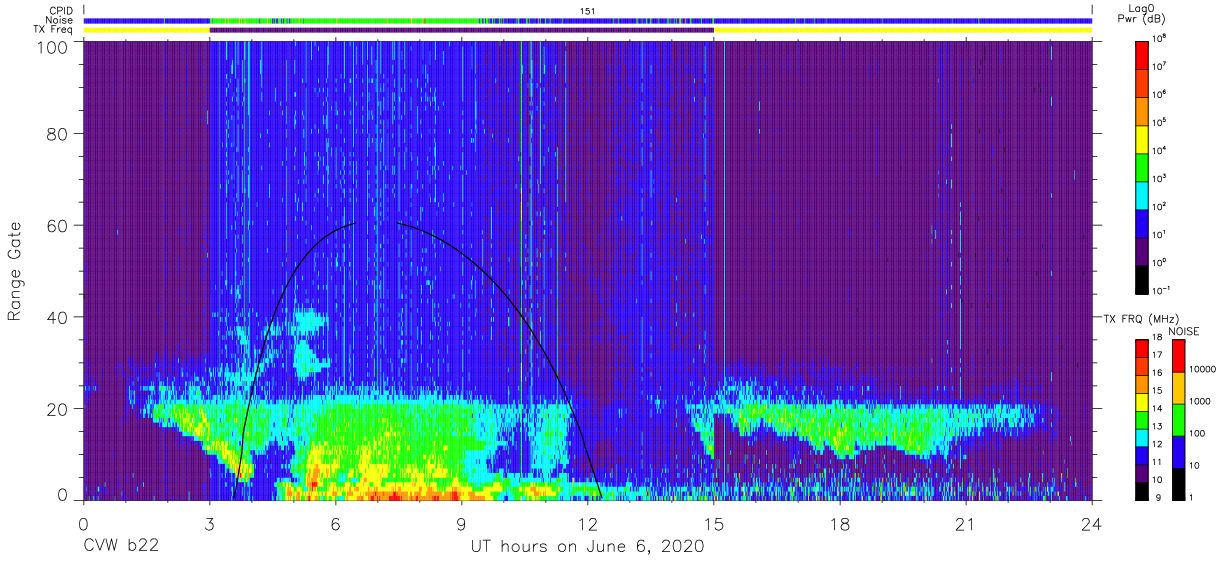Click the 3 tick on UT hours axis
1228x567 pixels.
click(209, 522)
